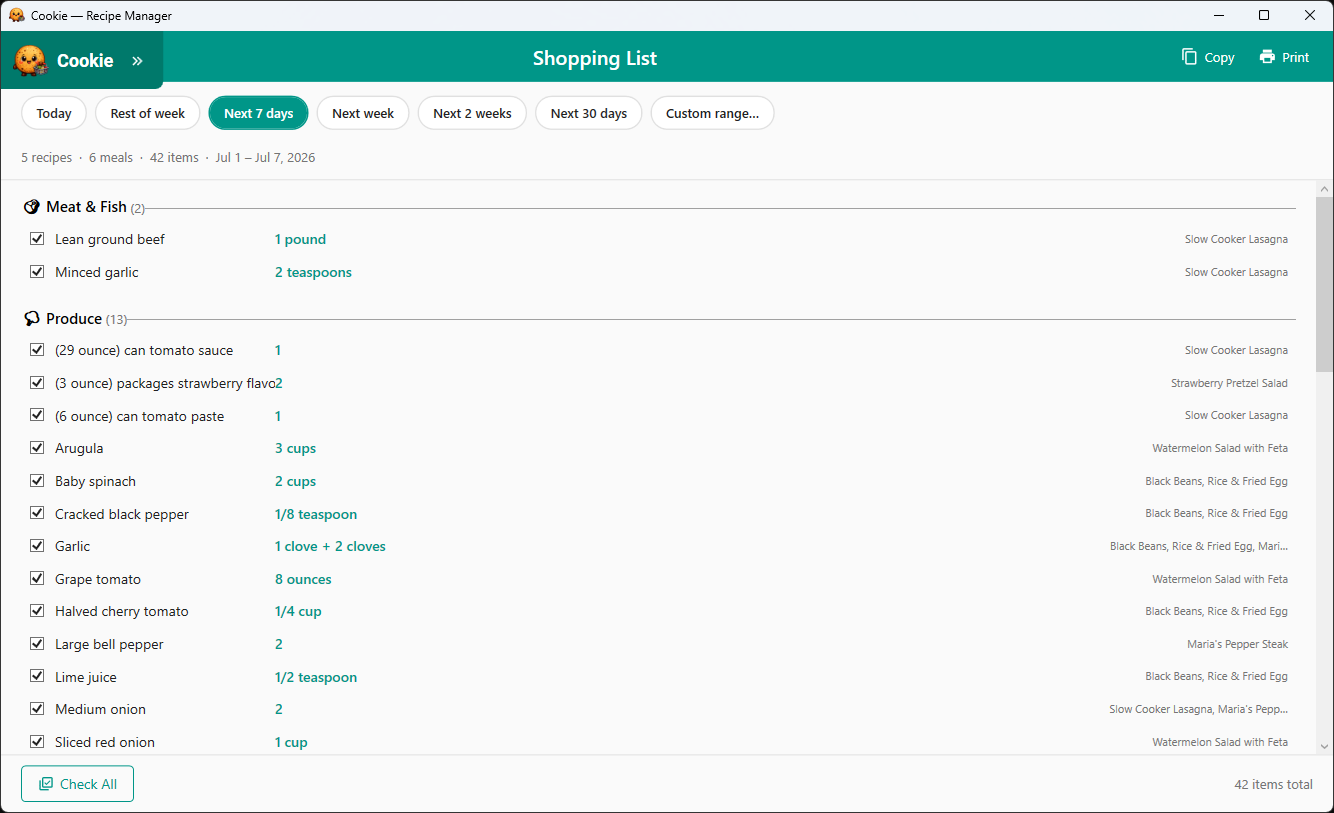Viewport: 1334px width, 813px height.
Task: Maximize the Cookie window
Action: (1264, 15)
